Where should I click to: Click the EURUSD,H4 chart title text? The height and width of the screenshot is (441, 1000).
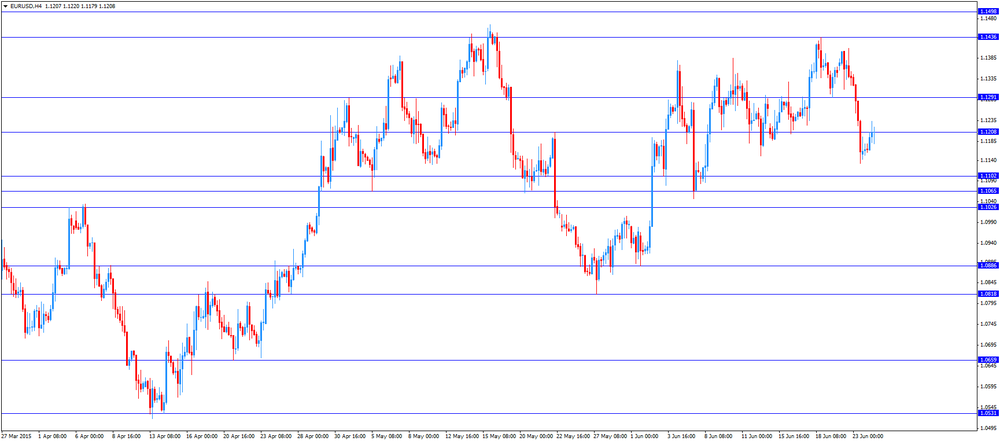[x=26, y=5]
